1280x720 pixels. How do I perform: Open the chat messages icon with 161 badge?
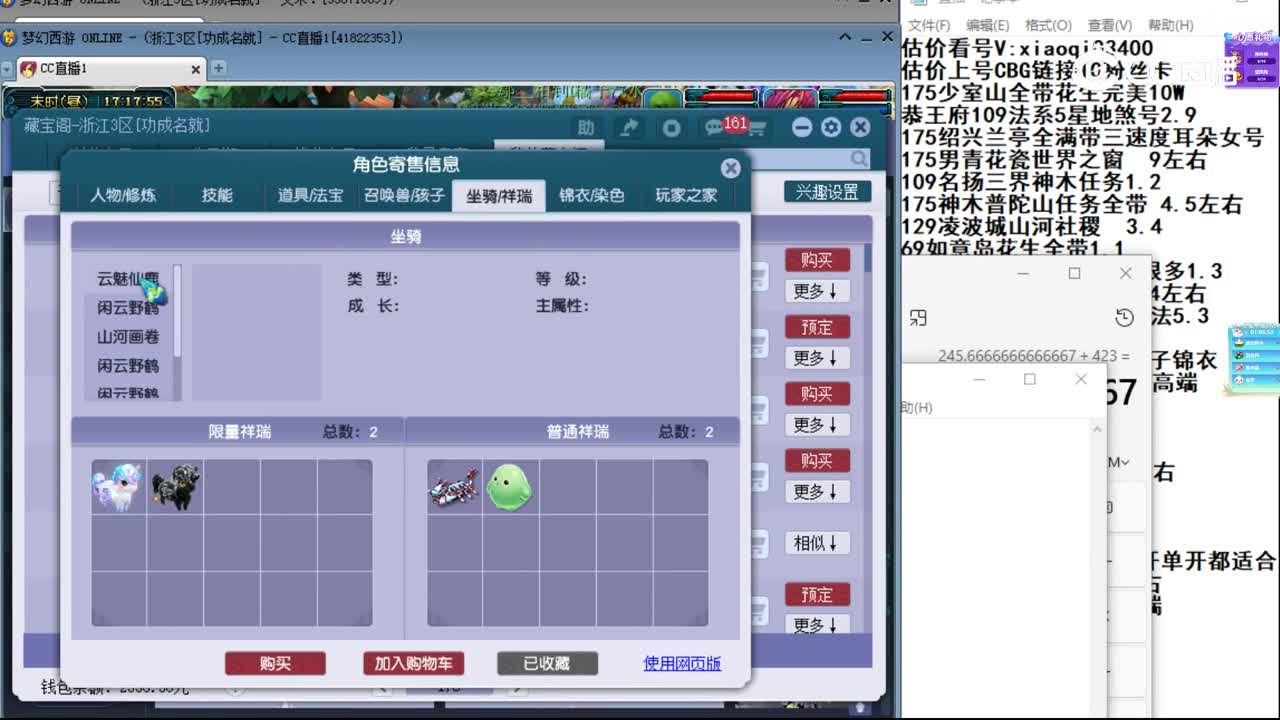click(x=714, y=128)
